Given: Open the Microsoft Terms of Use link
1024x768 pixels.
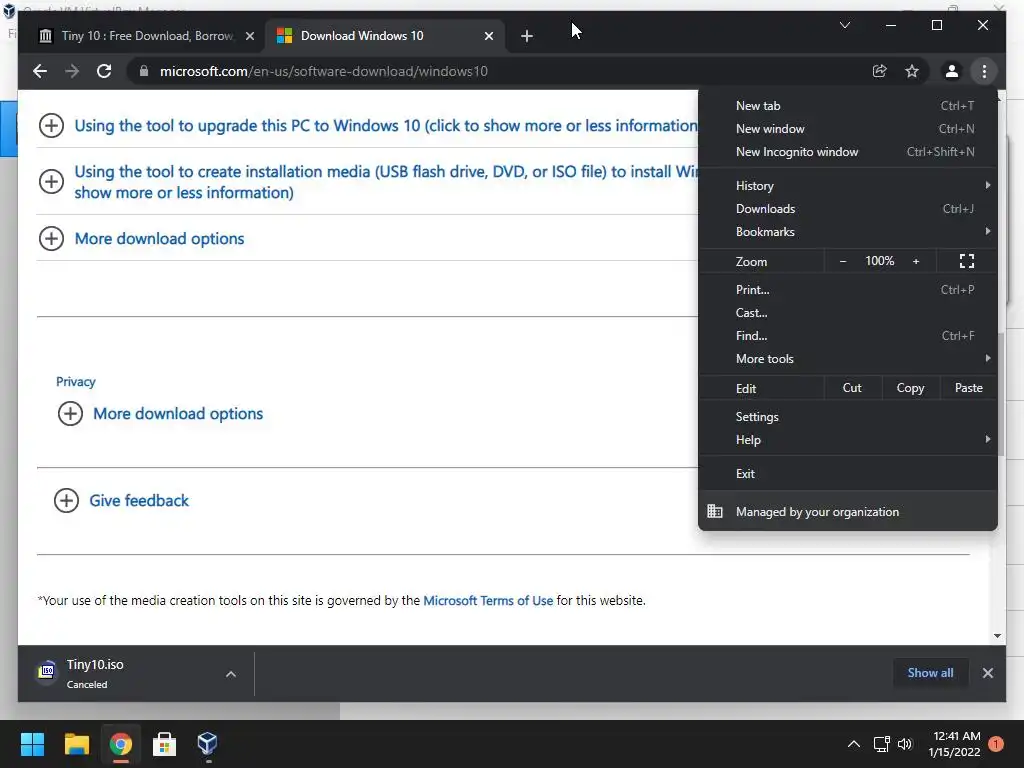Looking at the screenshot, I should tap(488, 600).
